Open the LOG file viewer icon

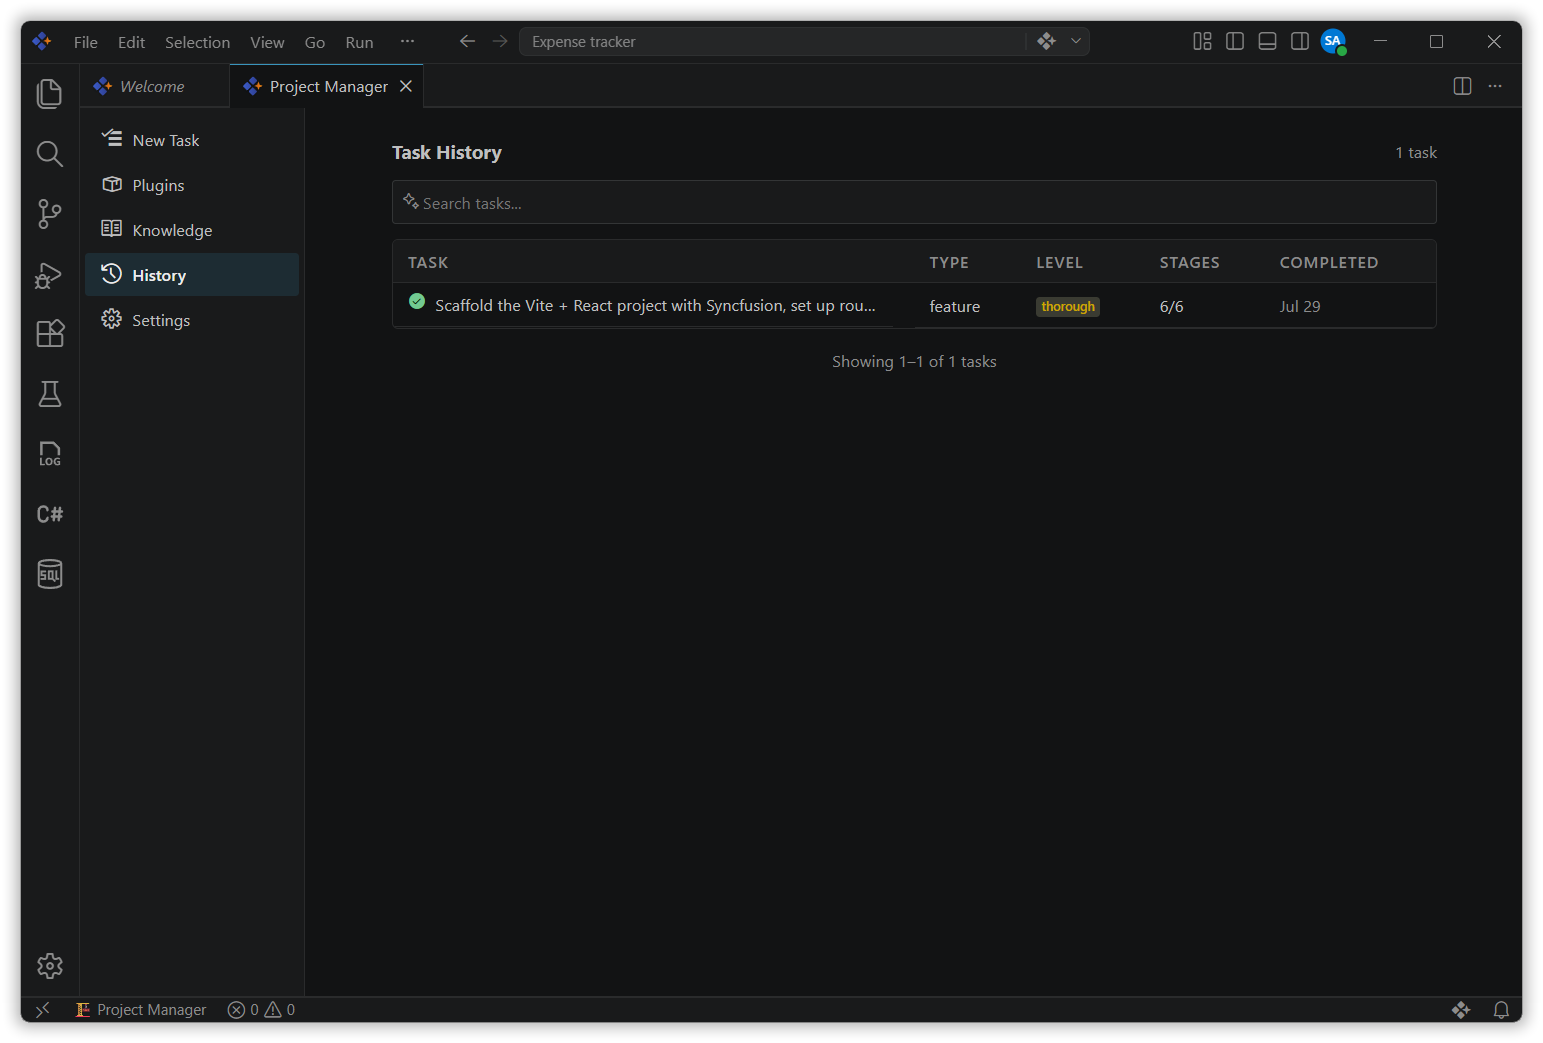49,454
